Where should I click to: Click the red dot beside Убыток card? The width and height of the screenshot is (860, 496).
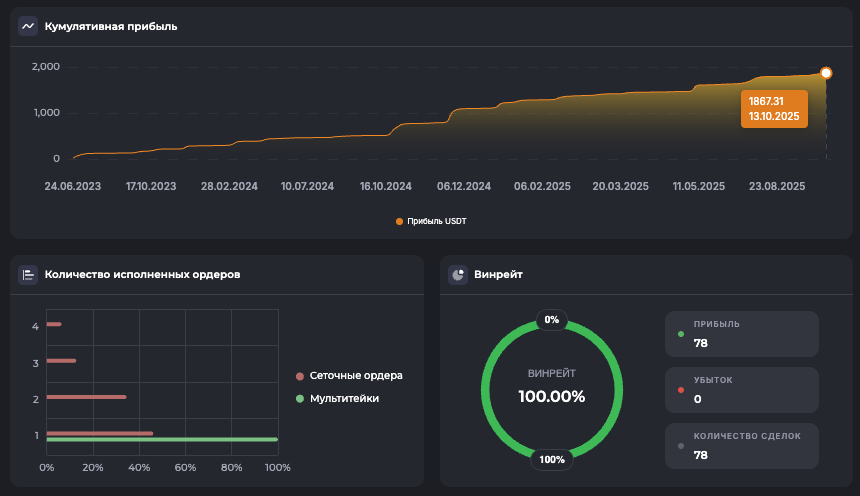(x=681, y=390)
